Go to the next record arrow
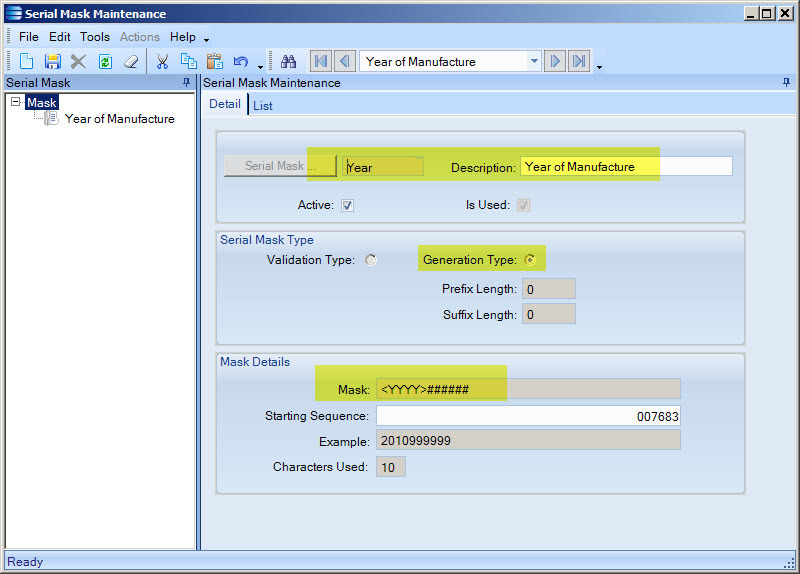The height and width of the screenshot is (574, 800). [x=555, y=62]
